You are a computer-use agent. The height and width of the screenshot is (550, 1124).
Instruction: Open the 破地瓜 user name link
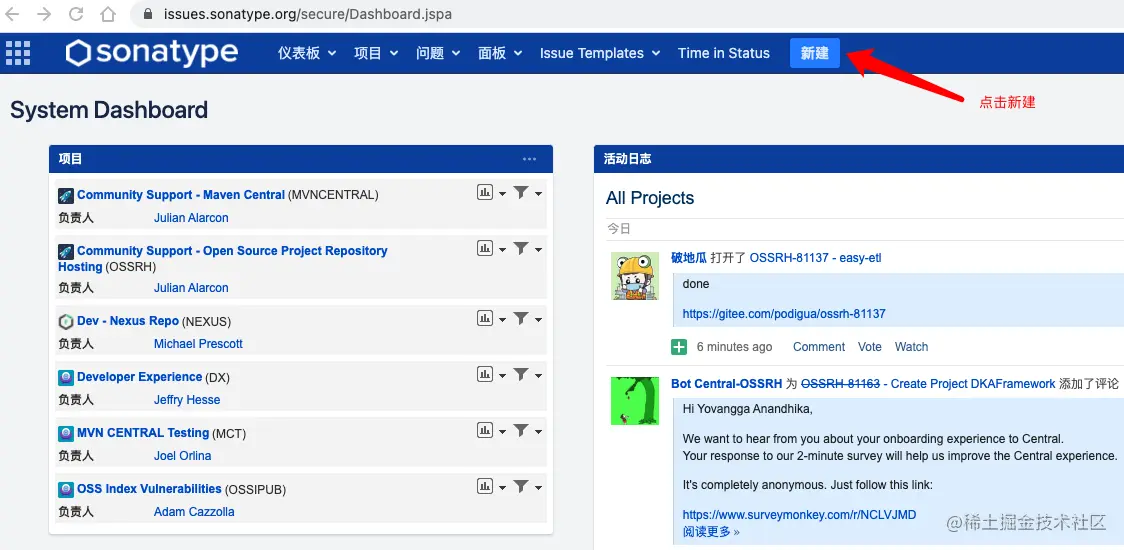[x=688, y=258]
